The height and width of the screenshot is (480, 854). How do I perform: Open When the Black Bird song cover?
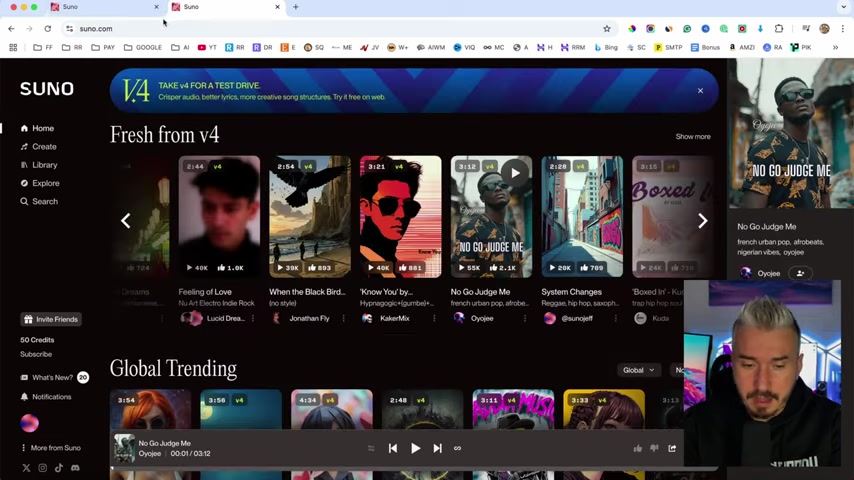pyautogui.click(x=310, y=217)
